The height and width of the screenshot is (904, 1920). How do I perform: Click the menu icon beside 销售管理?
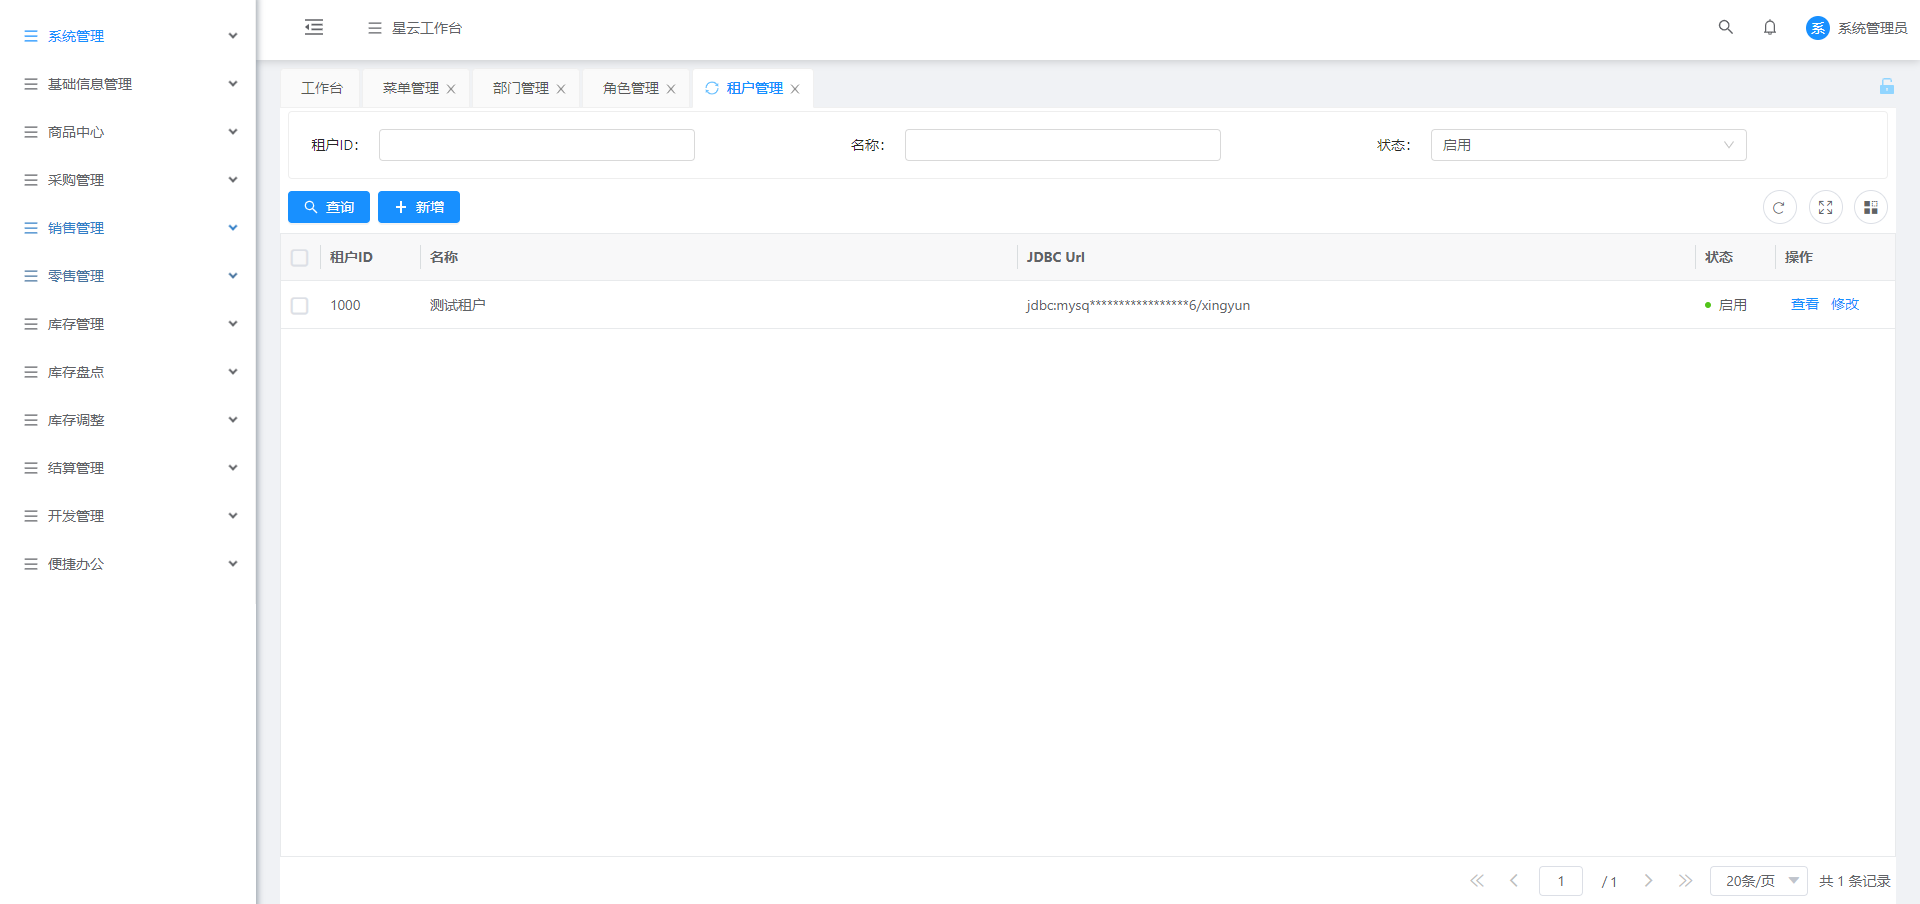click(31, 228)
